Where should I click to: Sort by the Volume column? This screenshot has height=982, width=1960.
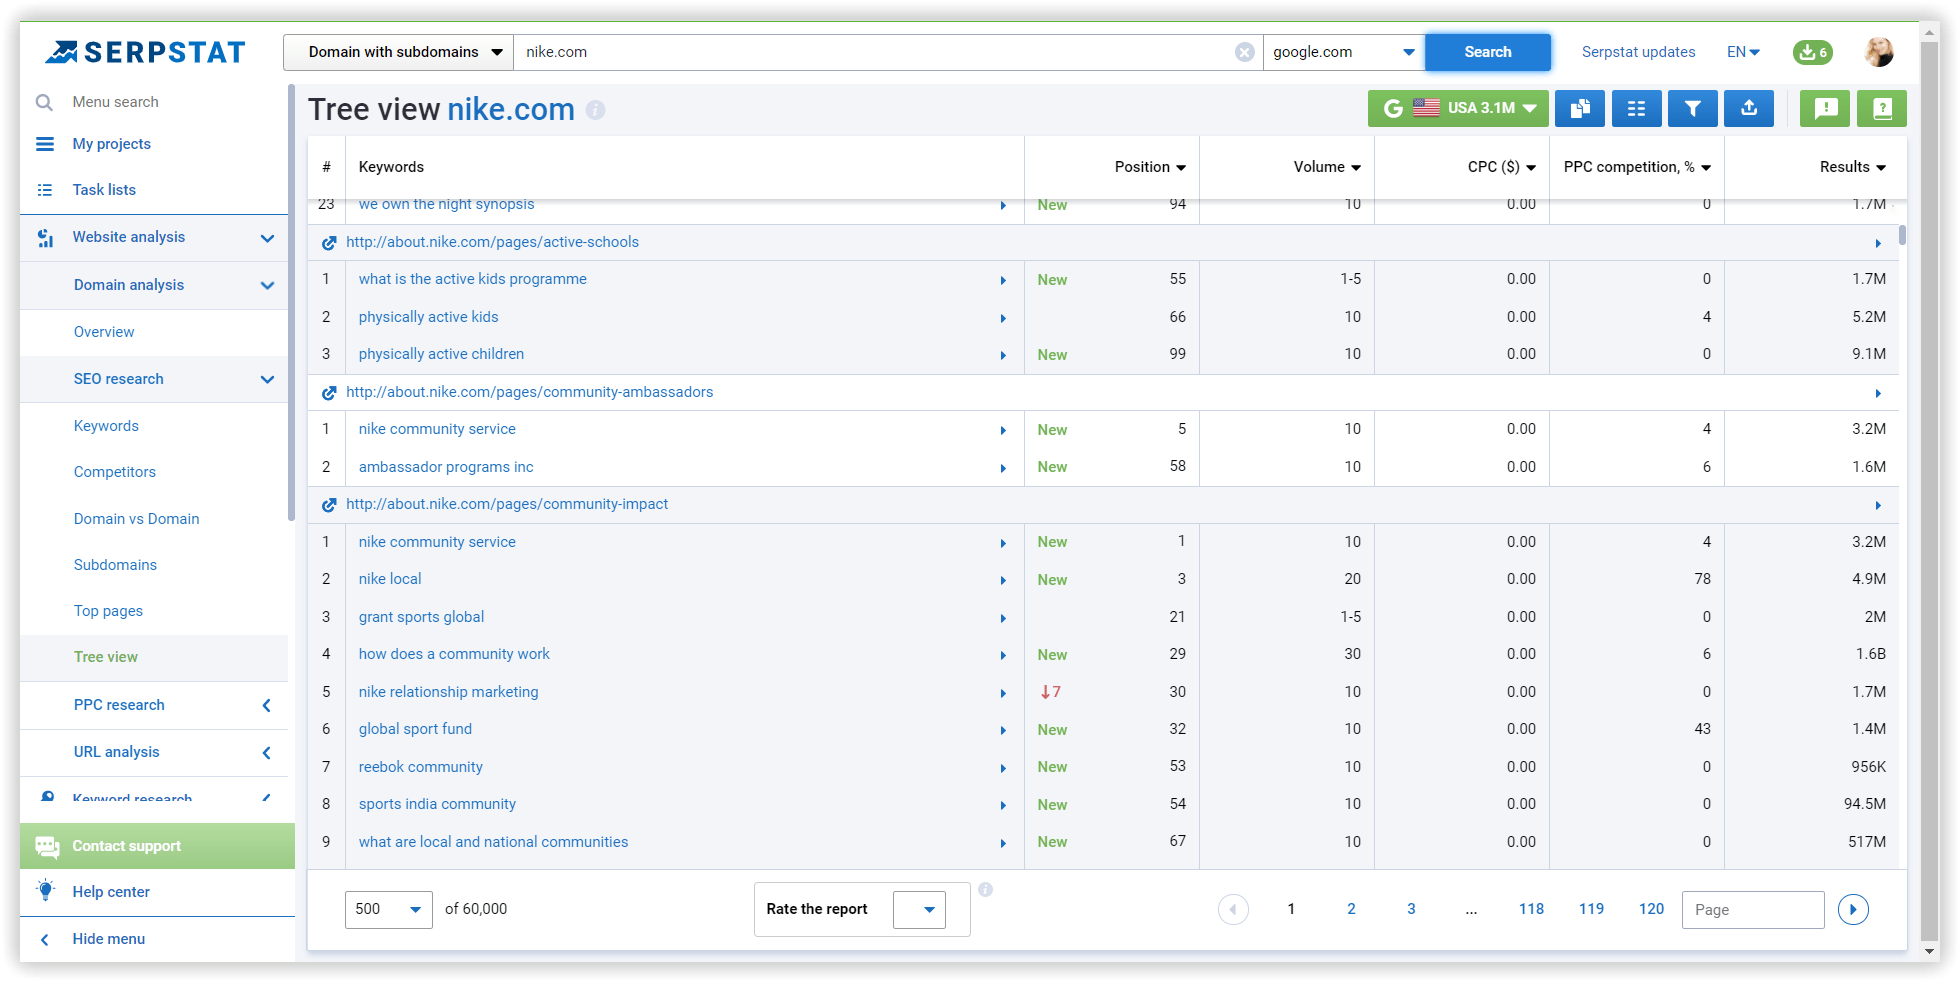click(1327, 167)
